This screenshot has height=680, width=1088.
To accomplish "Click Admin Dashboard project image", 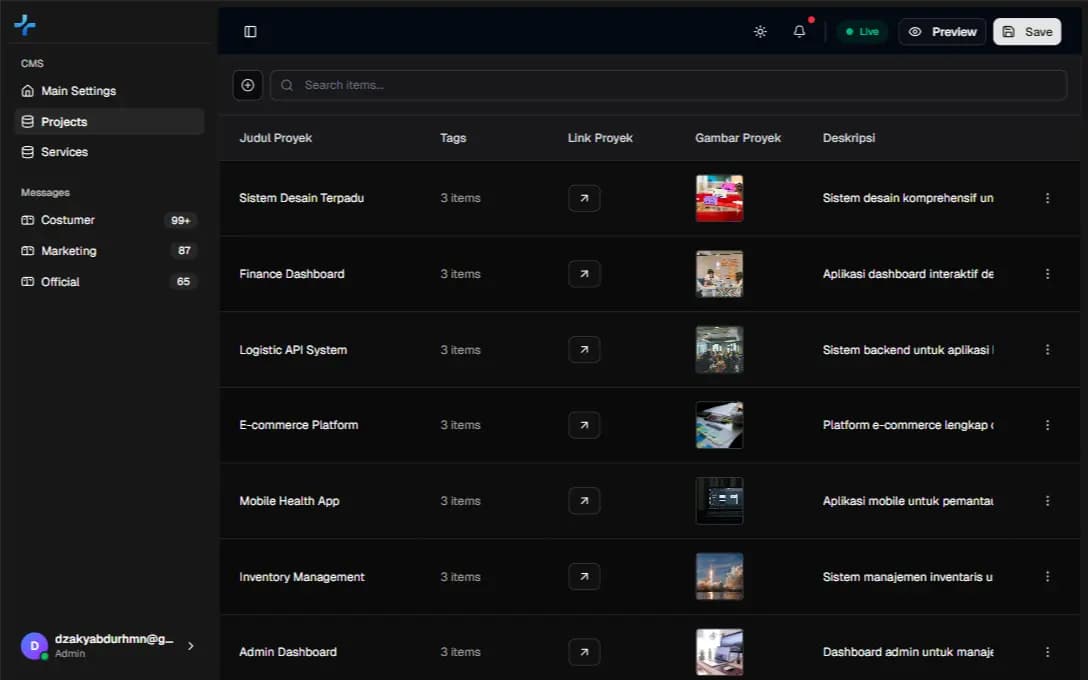I will point(720,652).
